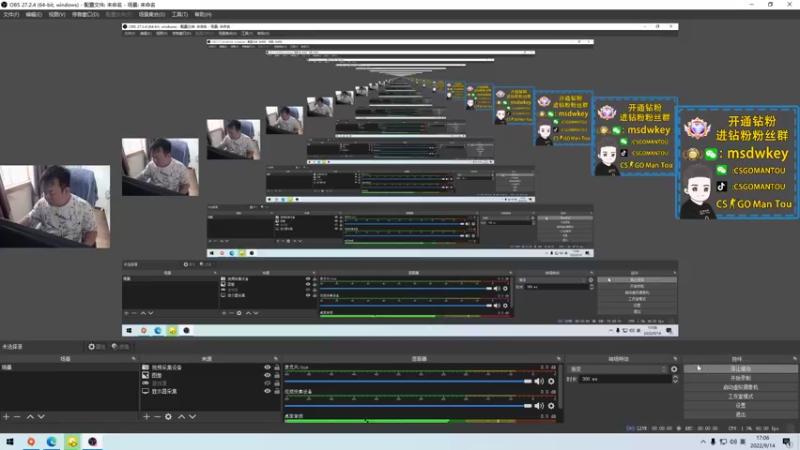Mute the 视频采集设备 mixer channel speaker
The image size is (800, 450).
539,406
